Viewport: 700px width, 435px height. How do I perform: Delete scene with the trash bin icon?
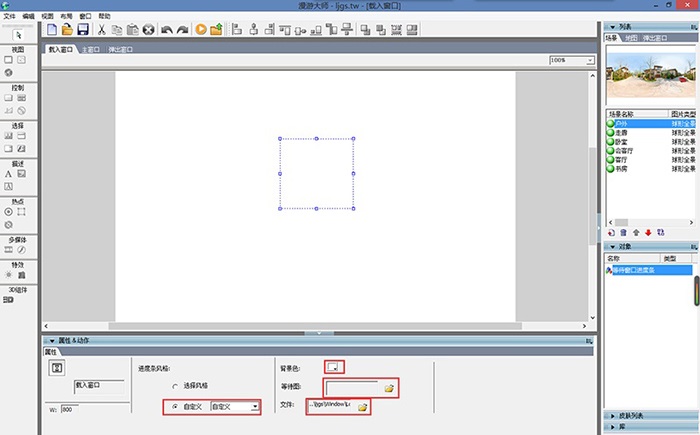(624, 233)
